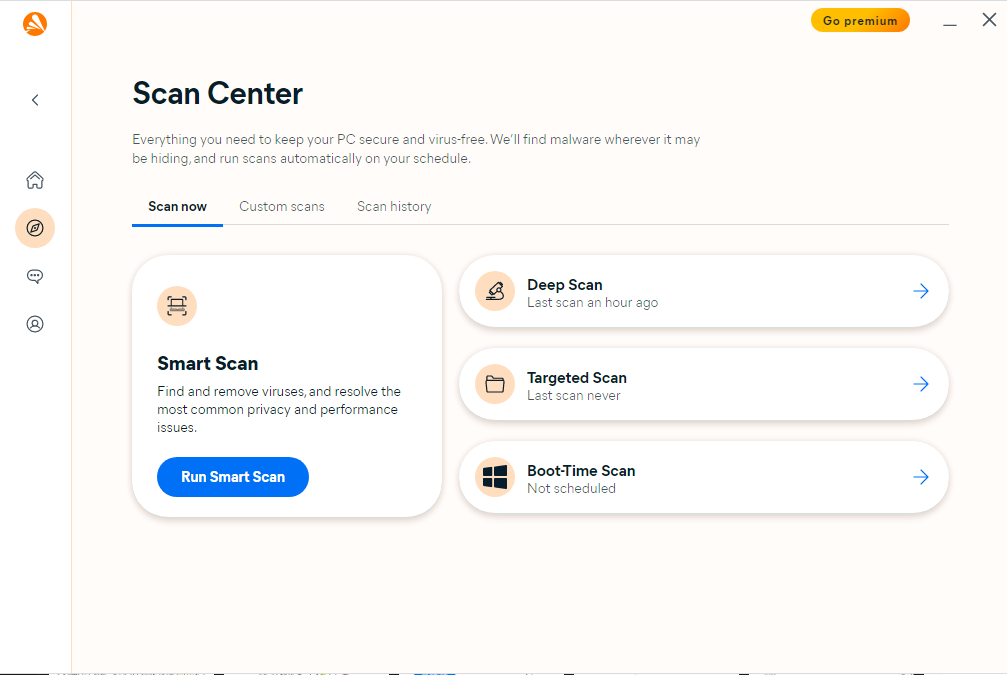Open the Account profile icon
This screenshot has width=1007, height=675.
pyautogui.click(x=35, y=324)
